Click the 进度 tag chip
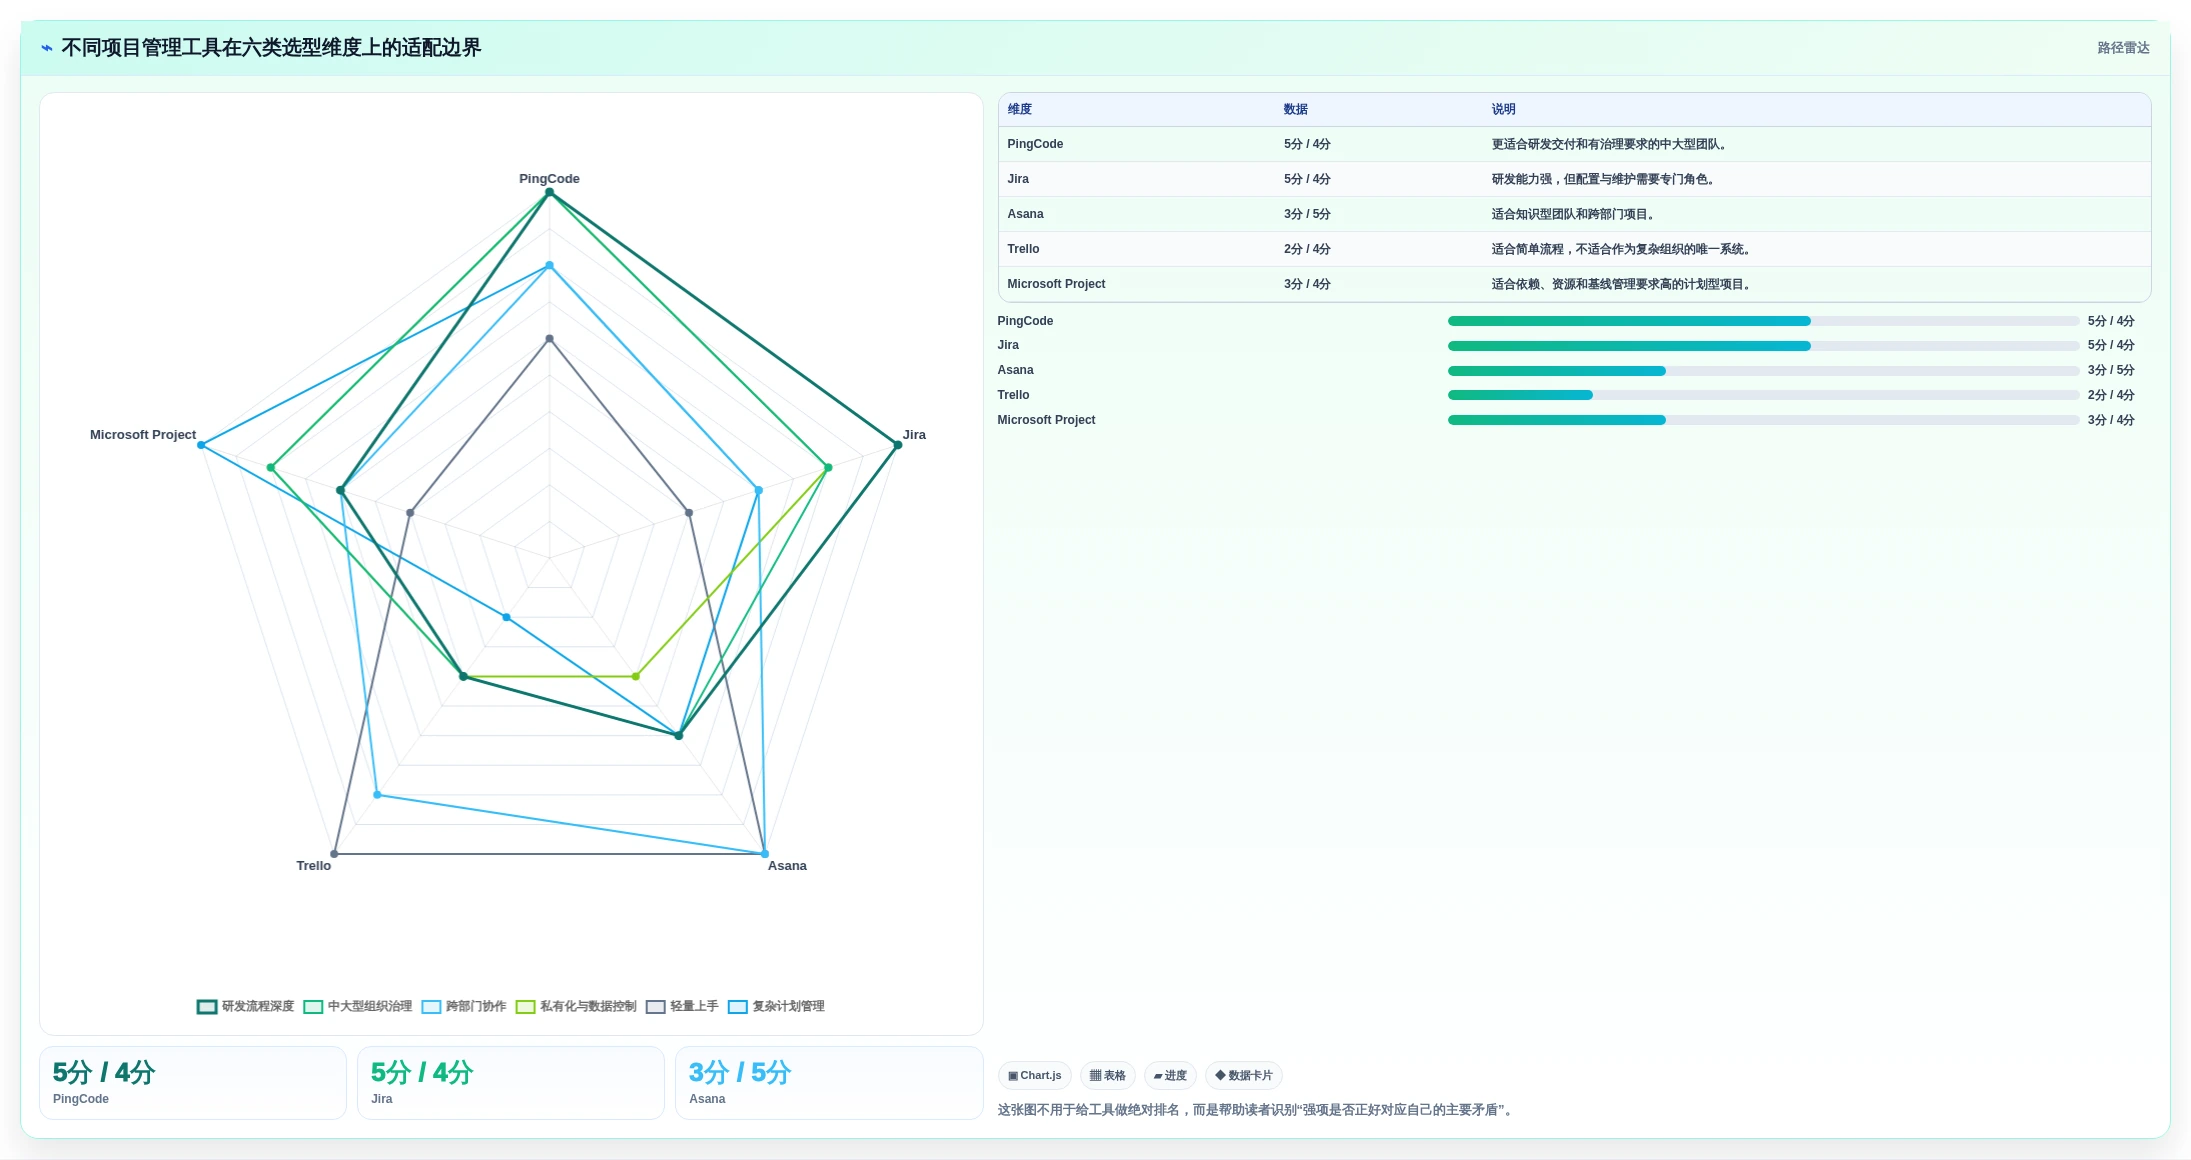The height and width of the screenshot is (1160, 2191). 1170,1075
